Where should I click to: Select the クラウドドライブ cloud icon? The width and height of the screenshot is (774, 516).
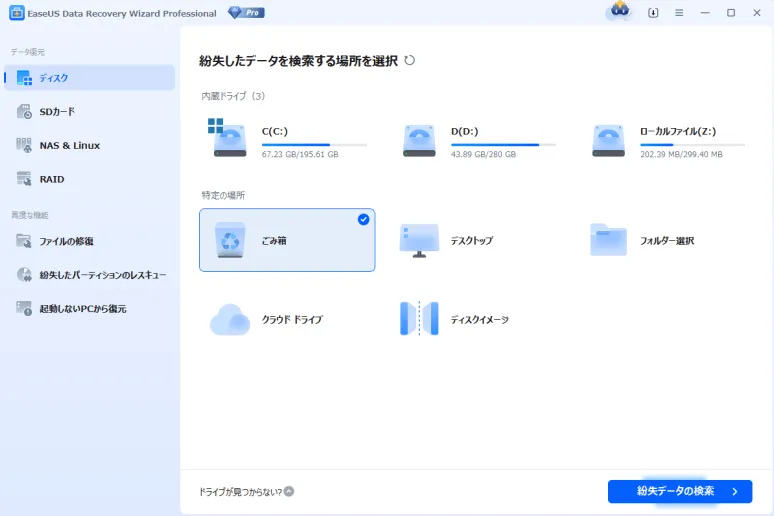pos(229,319)
